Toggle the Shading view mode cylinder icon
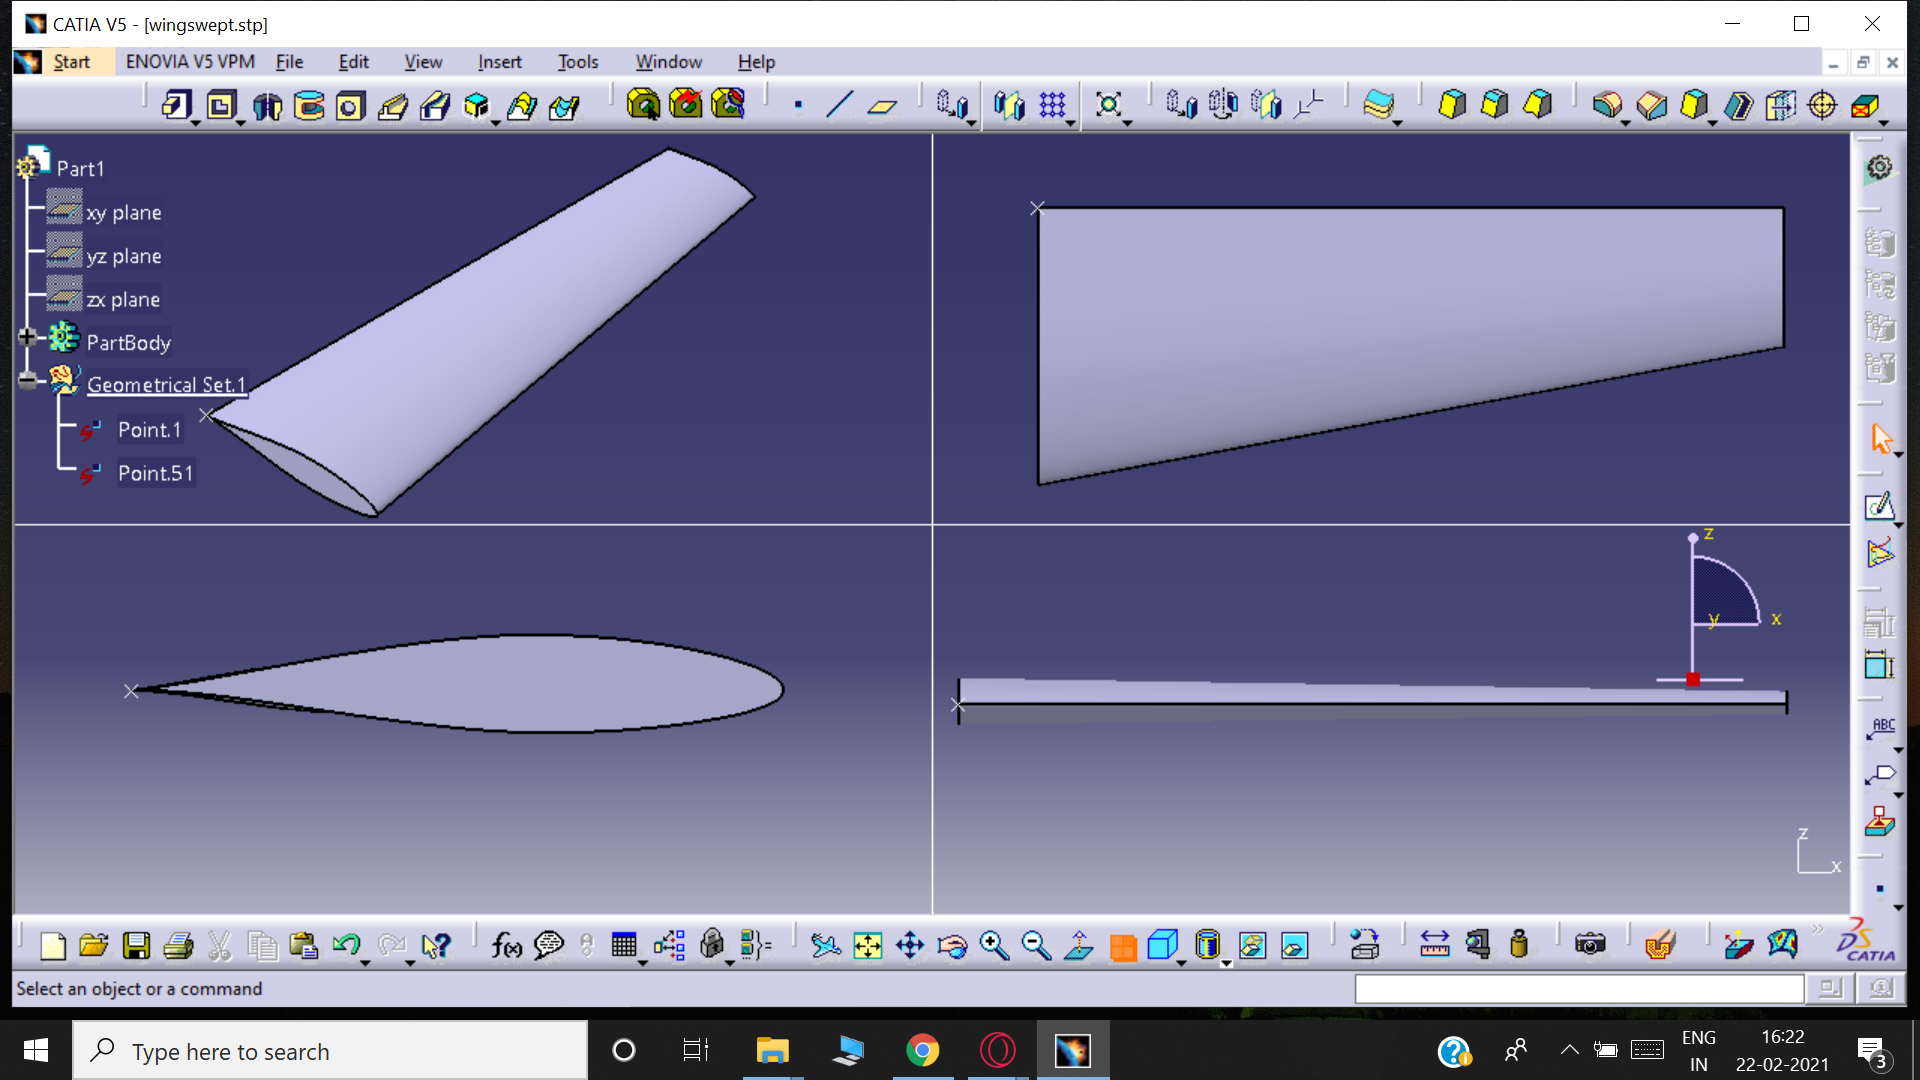This screenshot has height=1080, width=1920. pyautogui.click(x=1207, y=945)
